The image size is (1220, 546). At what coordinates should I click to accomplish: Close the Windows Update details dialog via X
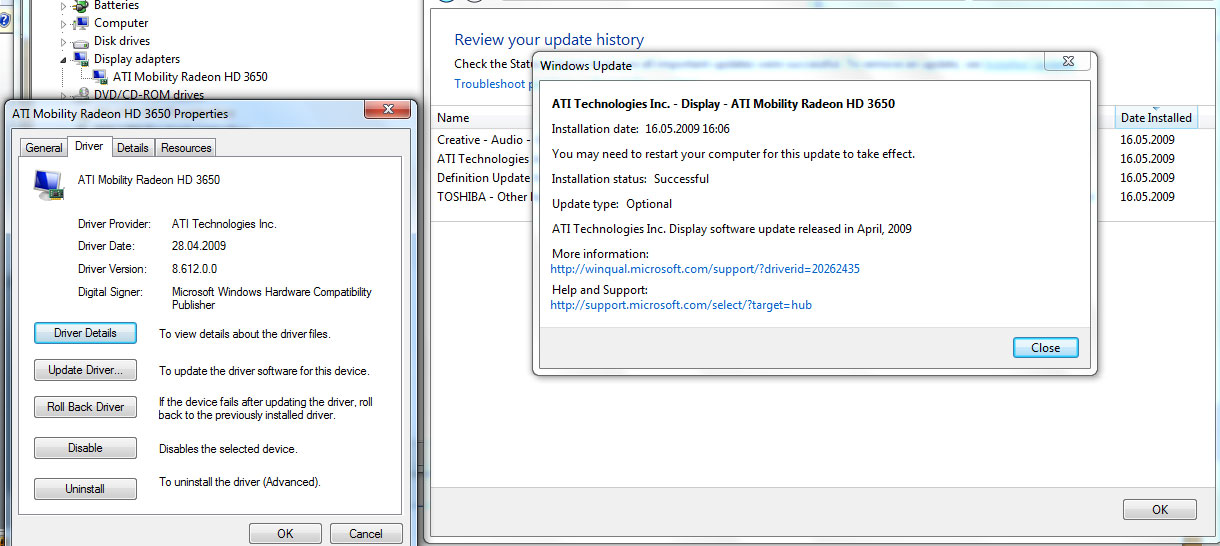[x=1067, y=62]
